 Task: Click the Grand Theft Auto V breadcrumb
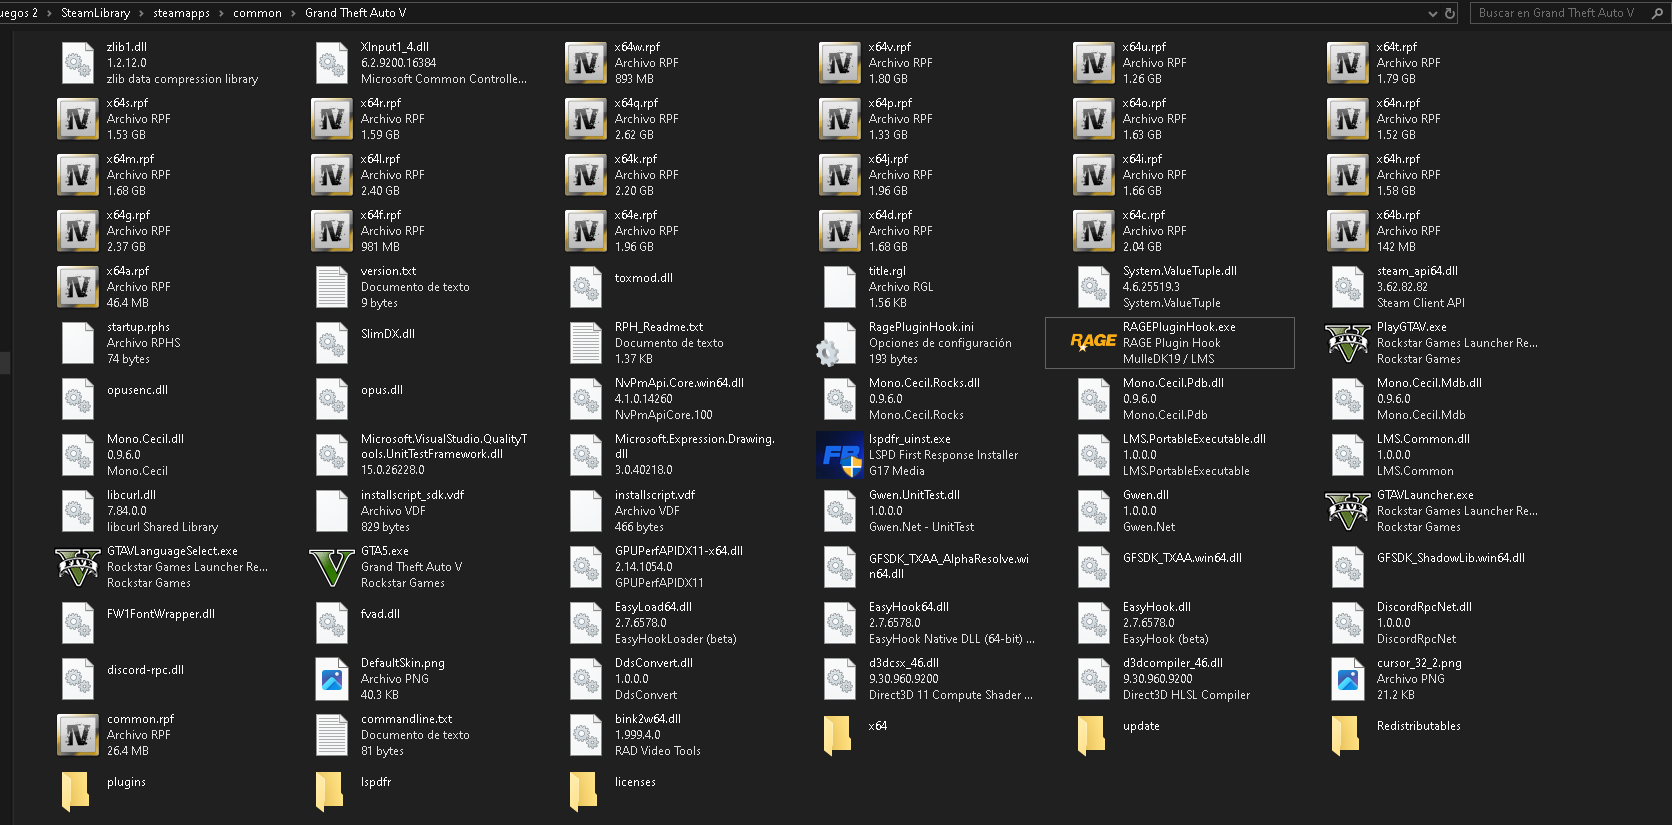tap(355, 13)
